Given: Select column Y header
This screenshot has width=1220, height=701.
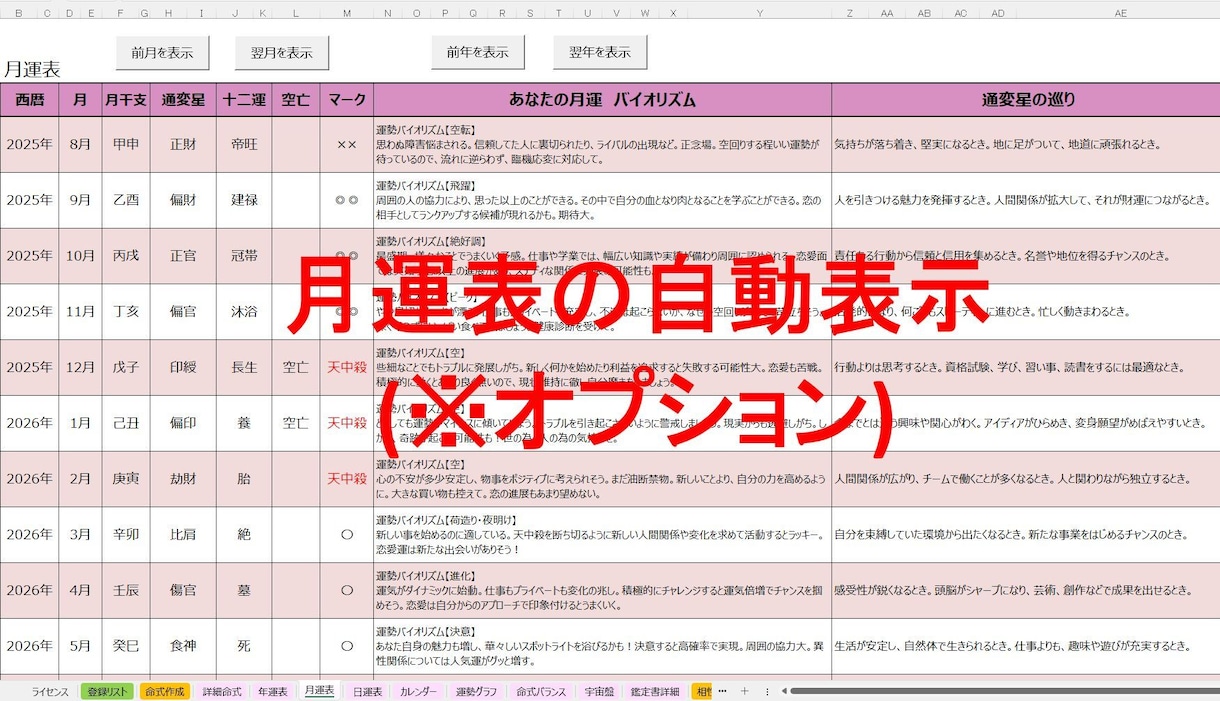Looking at the screenshot, I should coord(759,13).
